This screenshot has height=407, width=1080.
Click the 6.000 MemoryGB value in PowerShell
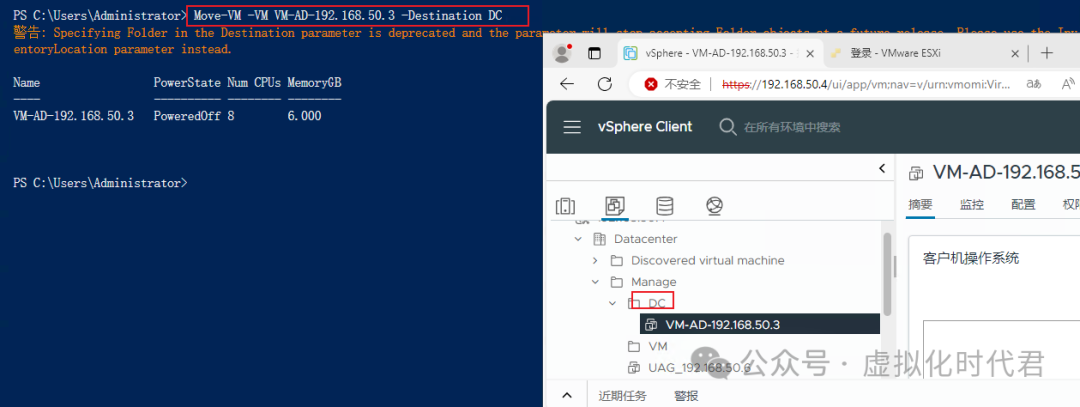coord(304,116)
